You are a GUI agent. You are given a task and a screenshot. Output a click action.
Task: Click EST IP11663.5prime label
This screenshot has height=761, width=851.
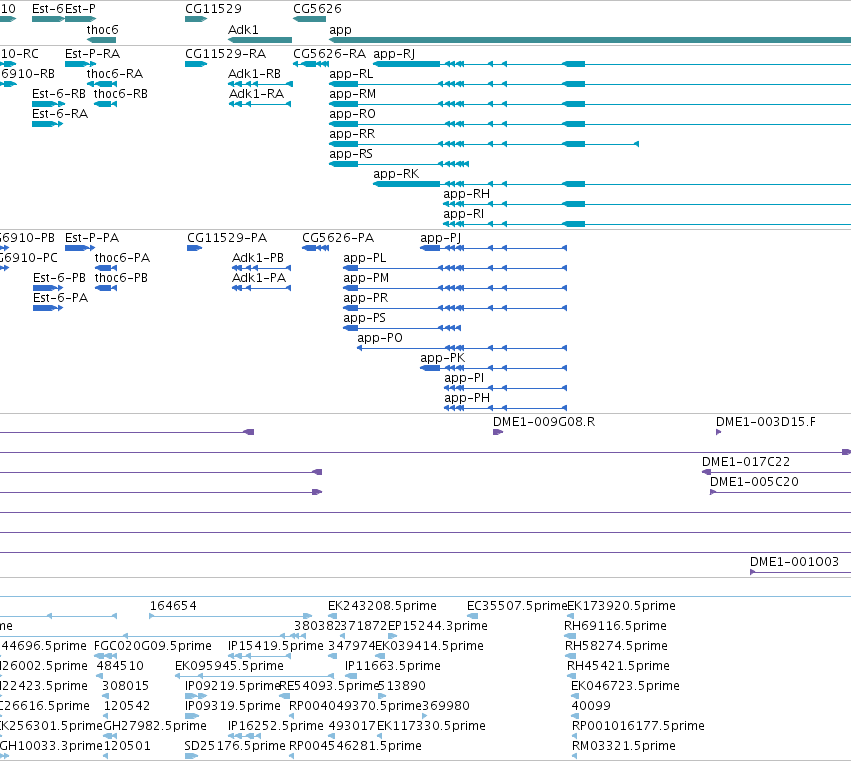(x=393, y=666)
